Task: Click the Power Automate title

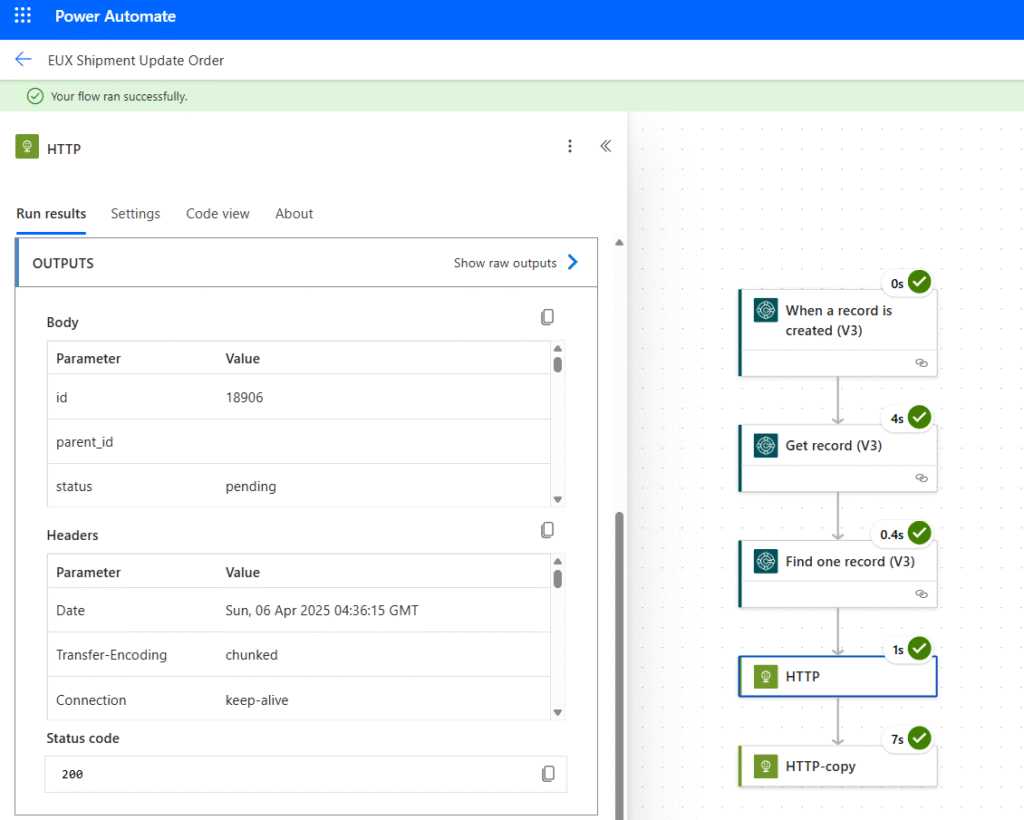Action: pyautogui.click(x=115, y=16)
